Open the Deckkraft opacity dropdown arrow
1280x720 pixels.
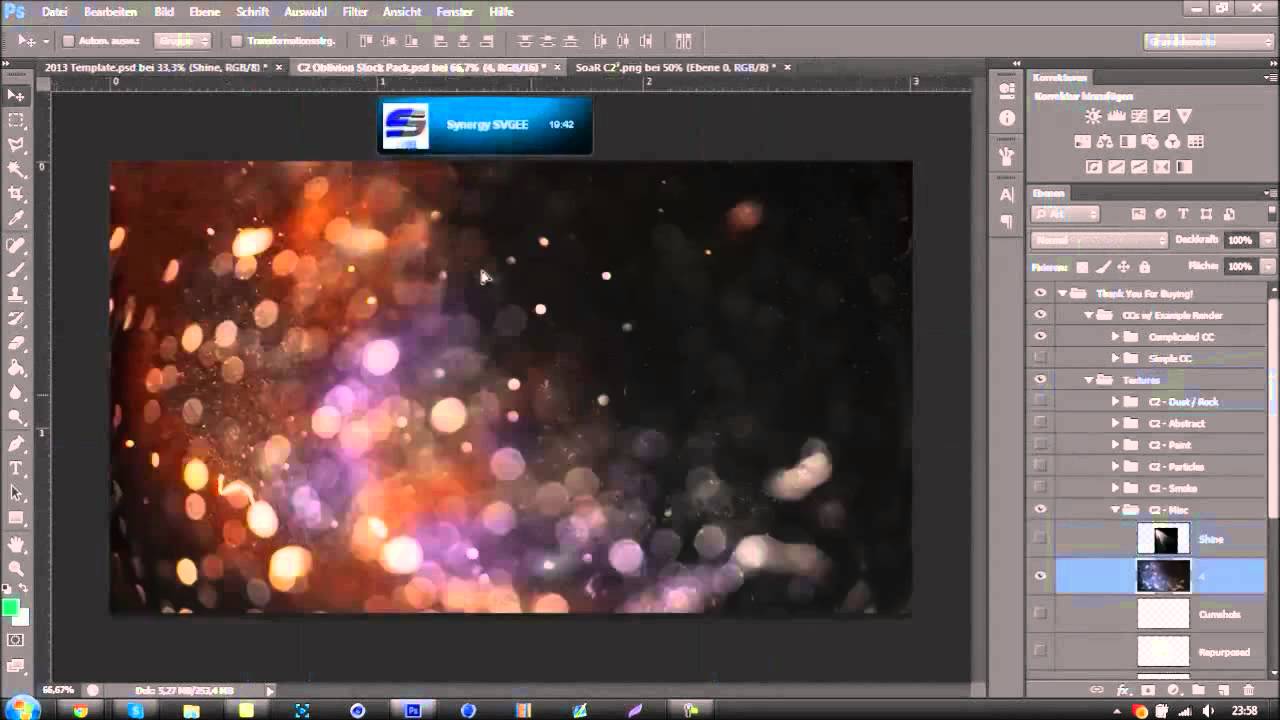pyautogui.click(x=1268, y=240)
